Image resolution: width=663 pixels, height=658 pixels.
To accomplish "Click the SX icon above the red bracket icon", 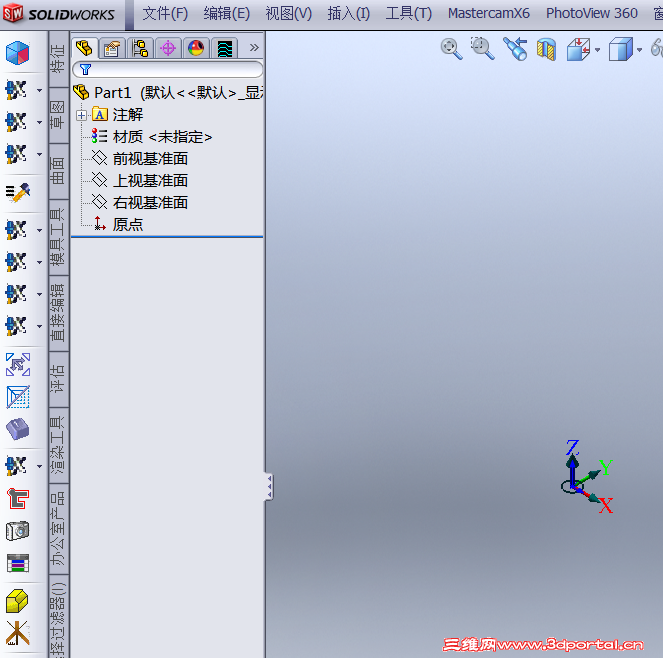I will pyautogui.click(x=16, y=466).
